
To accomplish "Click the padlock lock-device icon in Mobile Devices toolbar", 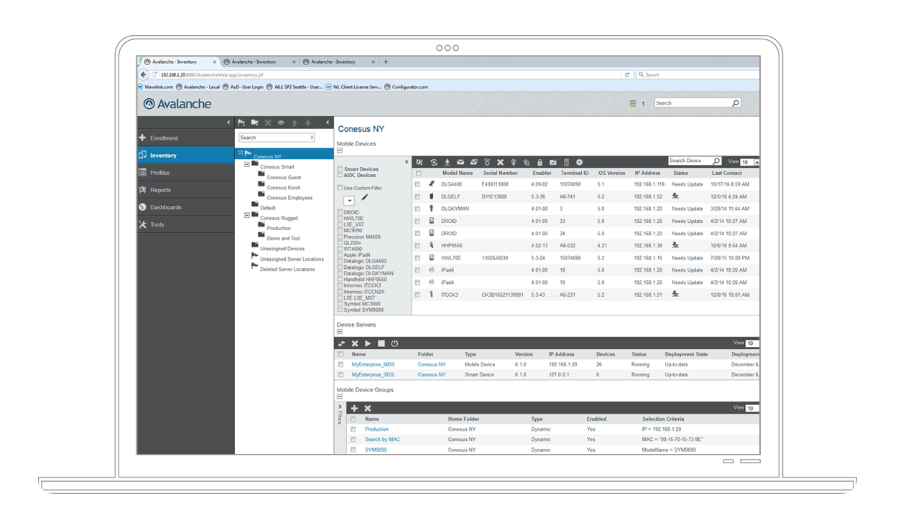I will coord(540,162).
